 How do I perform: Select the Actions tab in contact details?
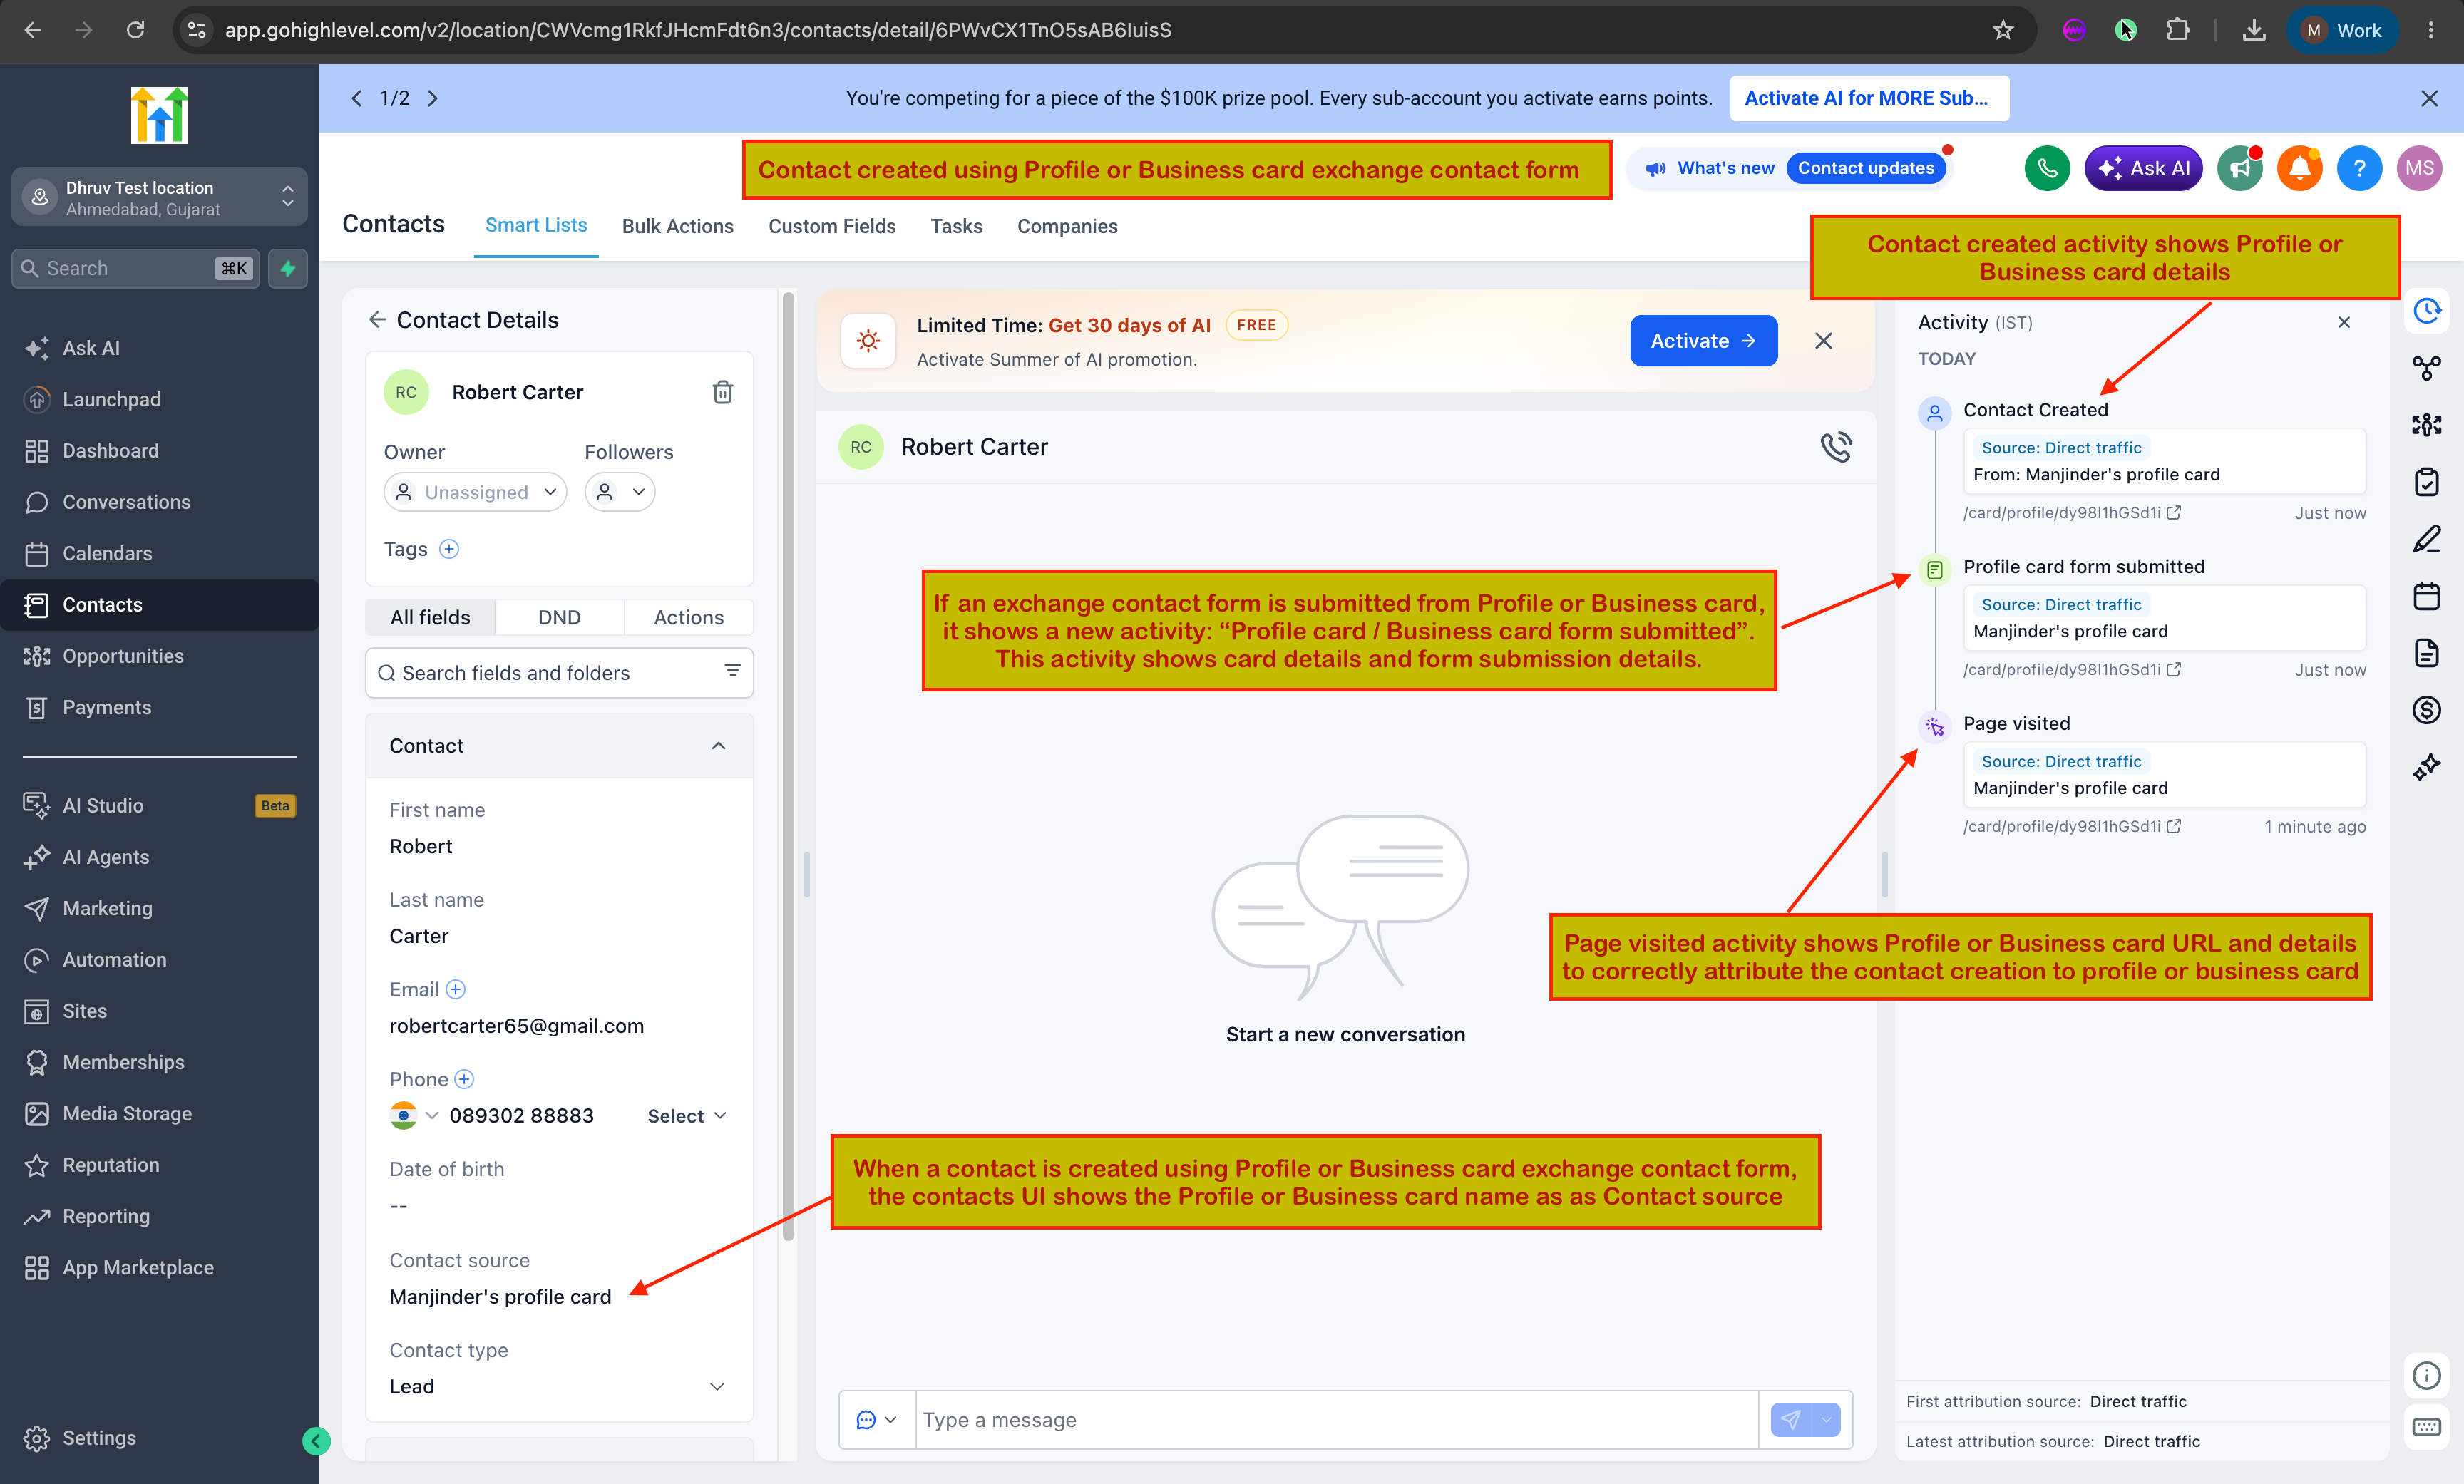pyautogui.click(x=688, y=617)
